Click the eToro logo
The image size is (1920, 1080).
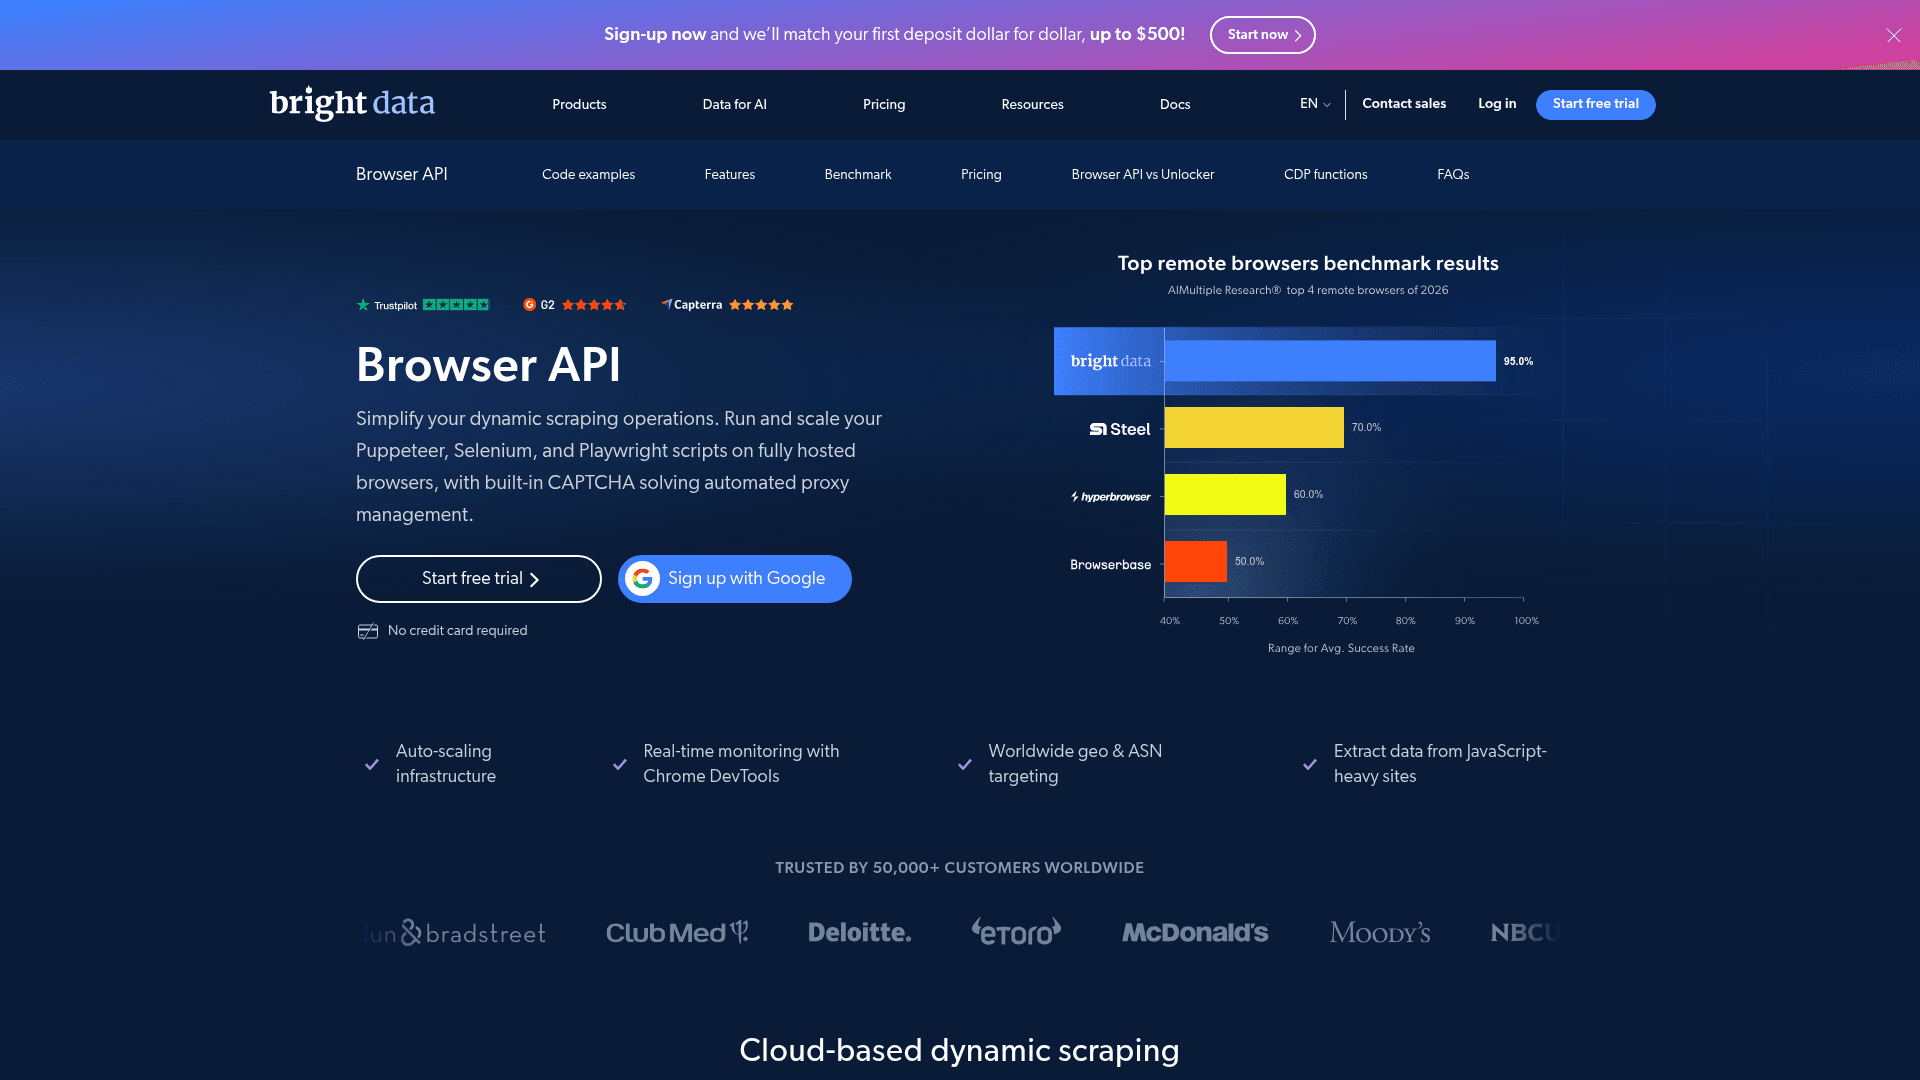[1016, 932]
